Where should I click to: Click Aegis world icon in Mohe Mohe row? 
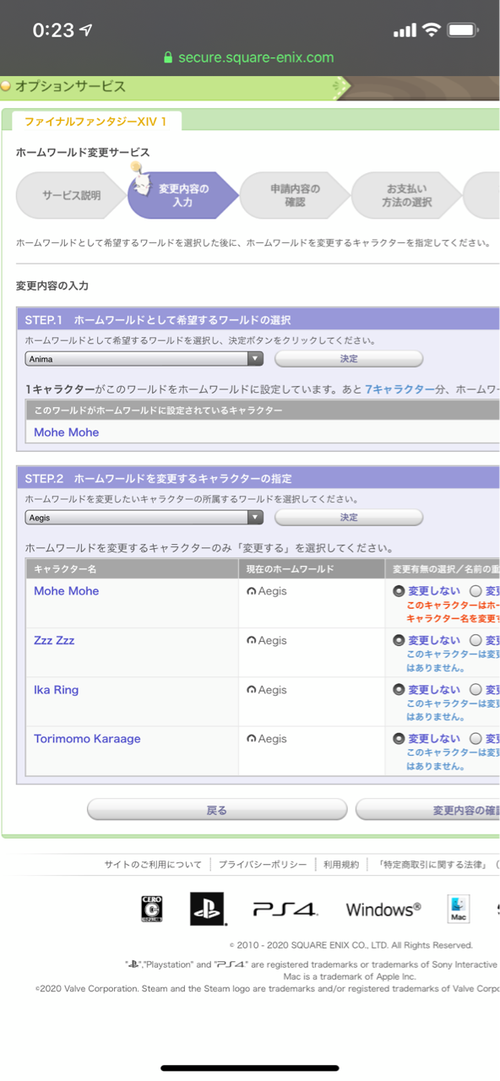click(x=252, y=592)
